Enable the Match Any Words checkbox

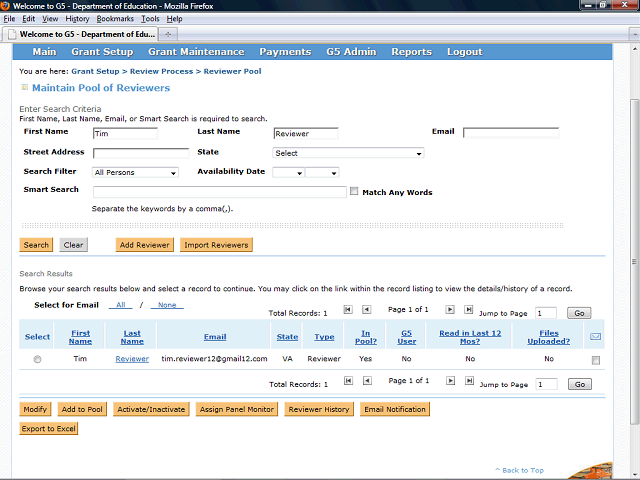pyautogui.click(x=354, y=191)
